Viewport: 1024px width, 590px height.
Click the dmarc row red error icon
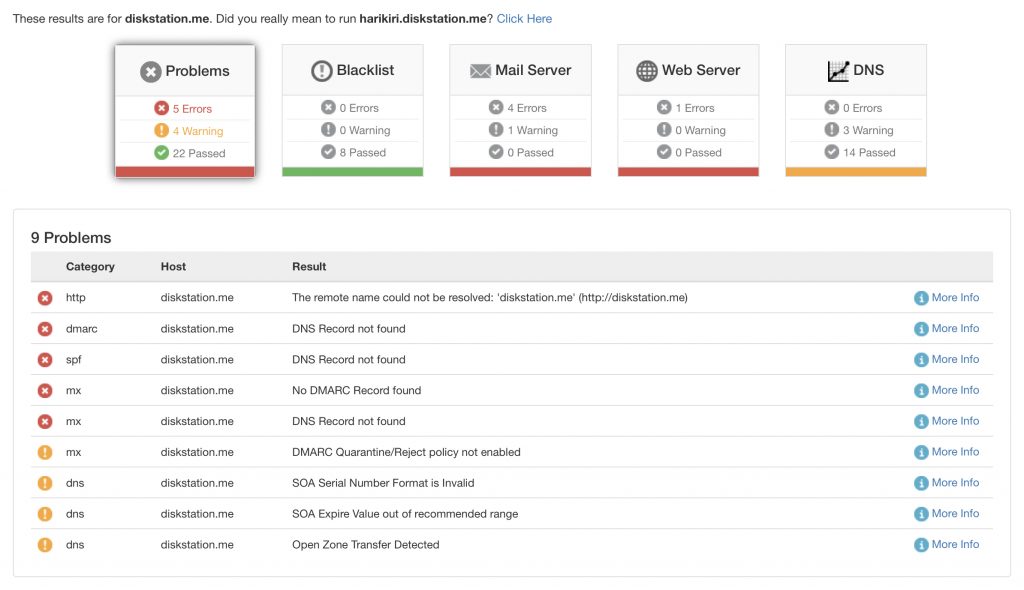point(45,329)
